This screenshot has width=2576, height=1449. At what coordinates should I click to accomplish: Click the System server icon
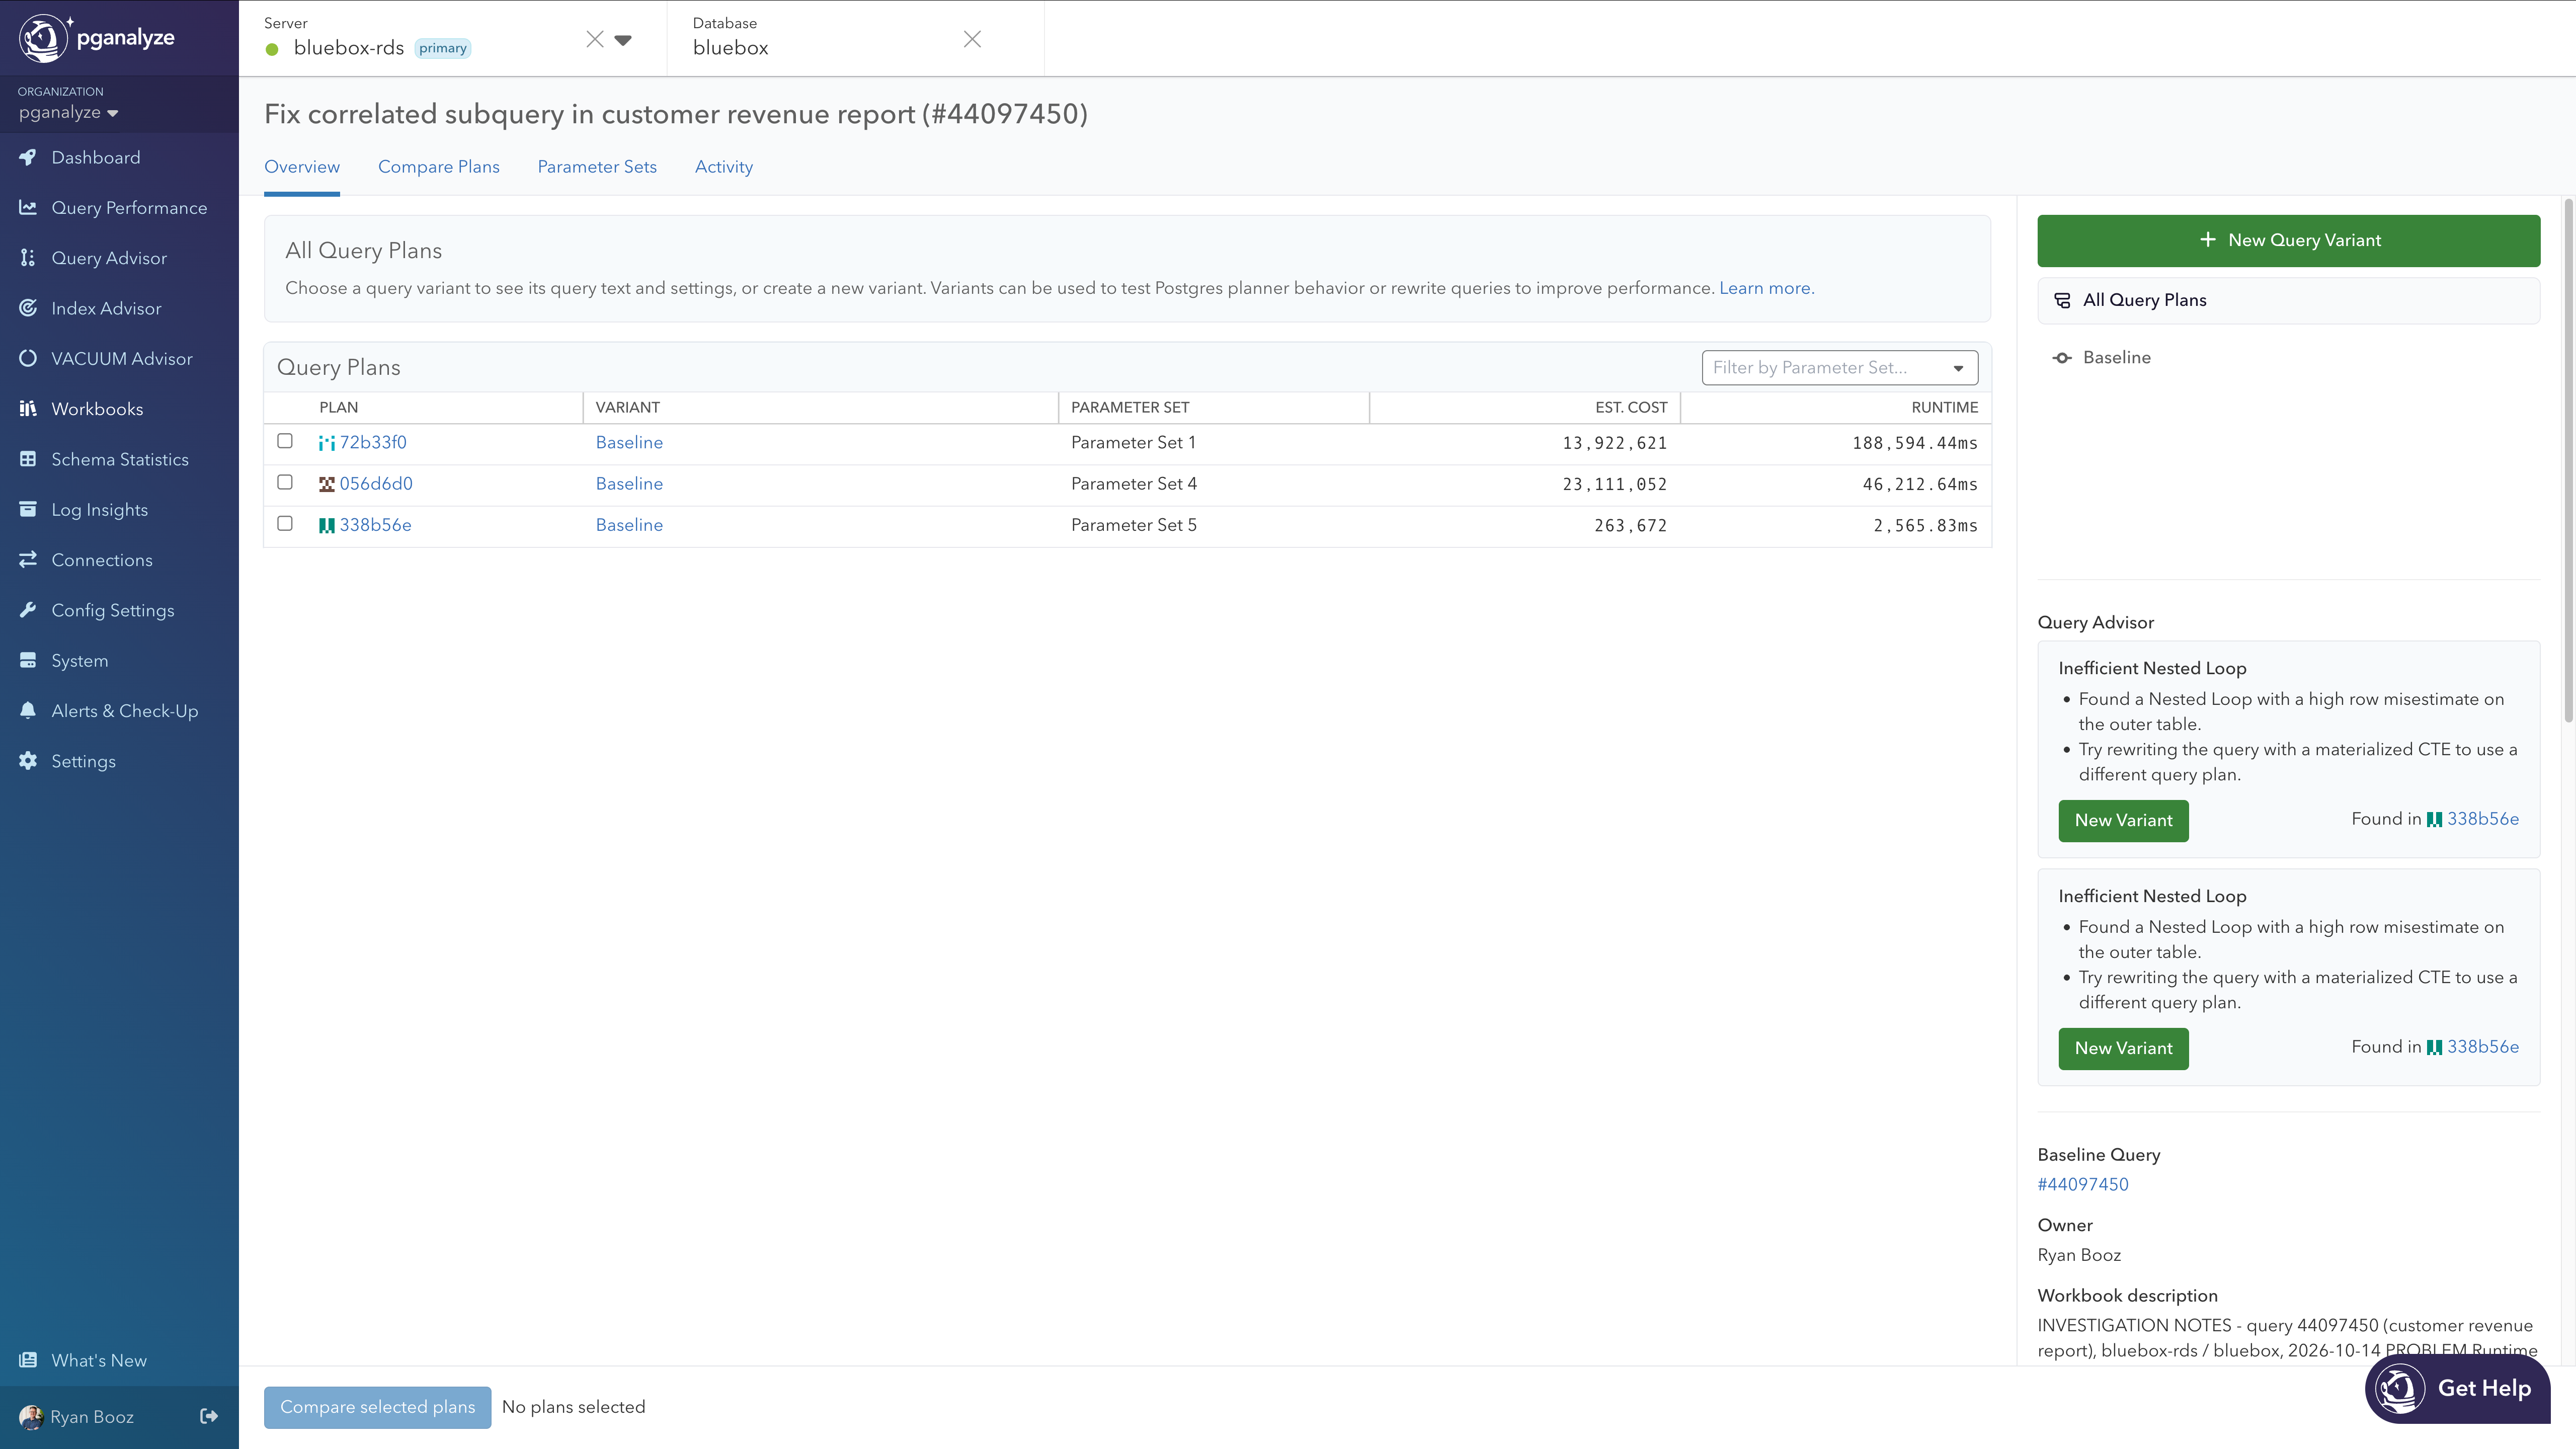click(x=28, y=660)
